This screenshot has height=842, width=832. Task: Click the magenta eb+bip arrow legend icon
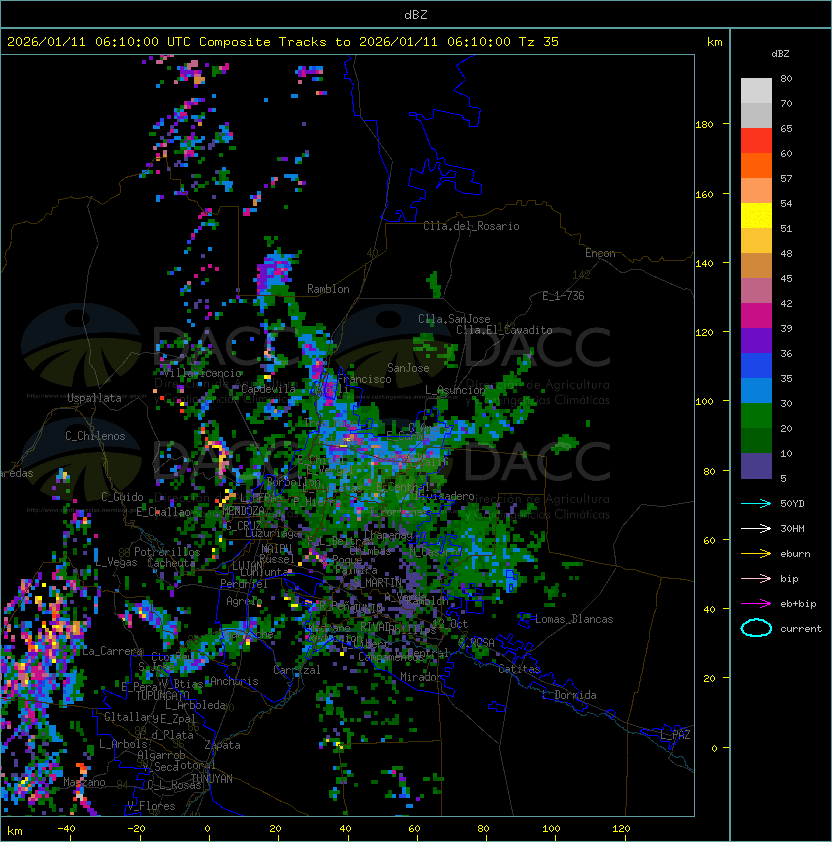pos(756,604)
